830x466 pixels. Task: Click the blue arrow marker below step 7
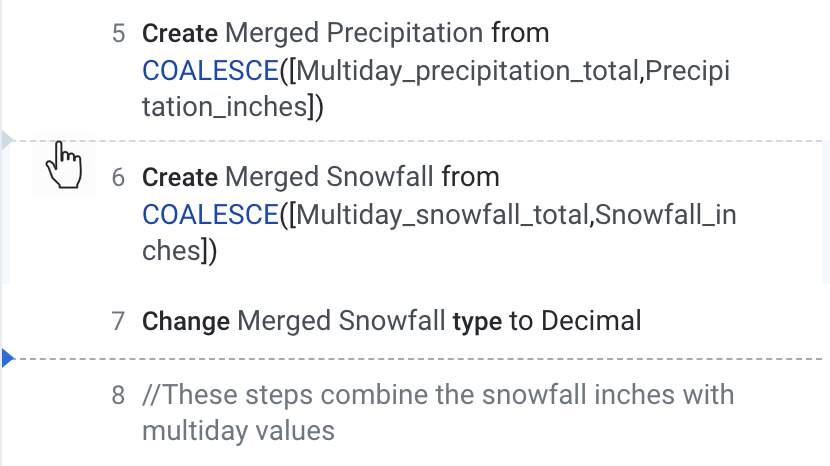[8, 358]
